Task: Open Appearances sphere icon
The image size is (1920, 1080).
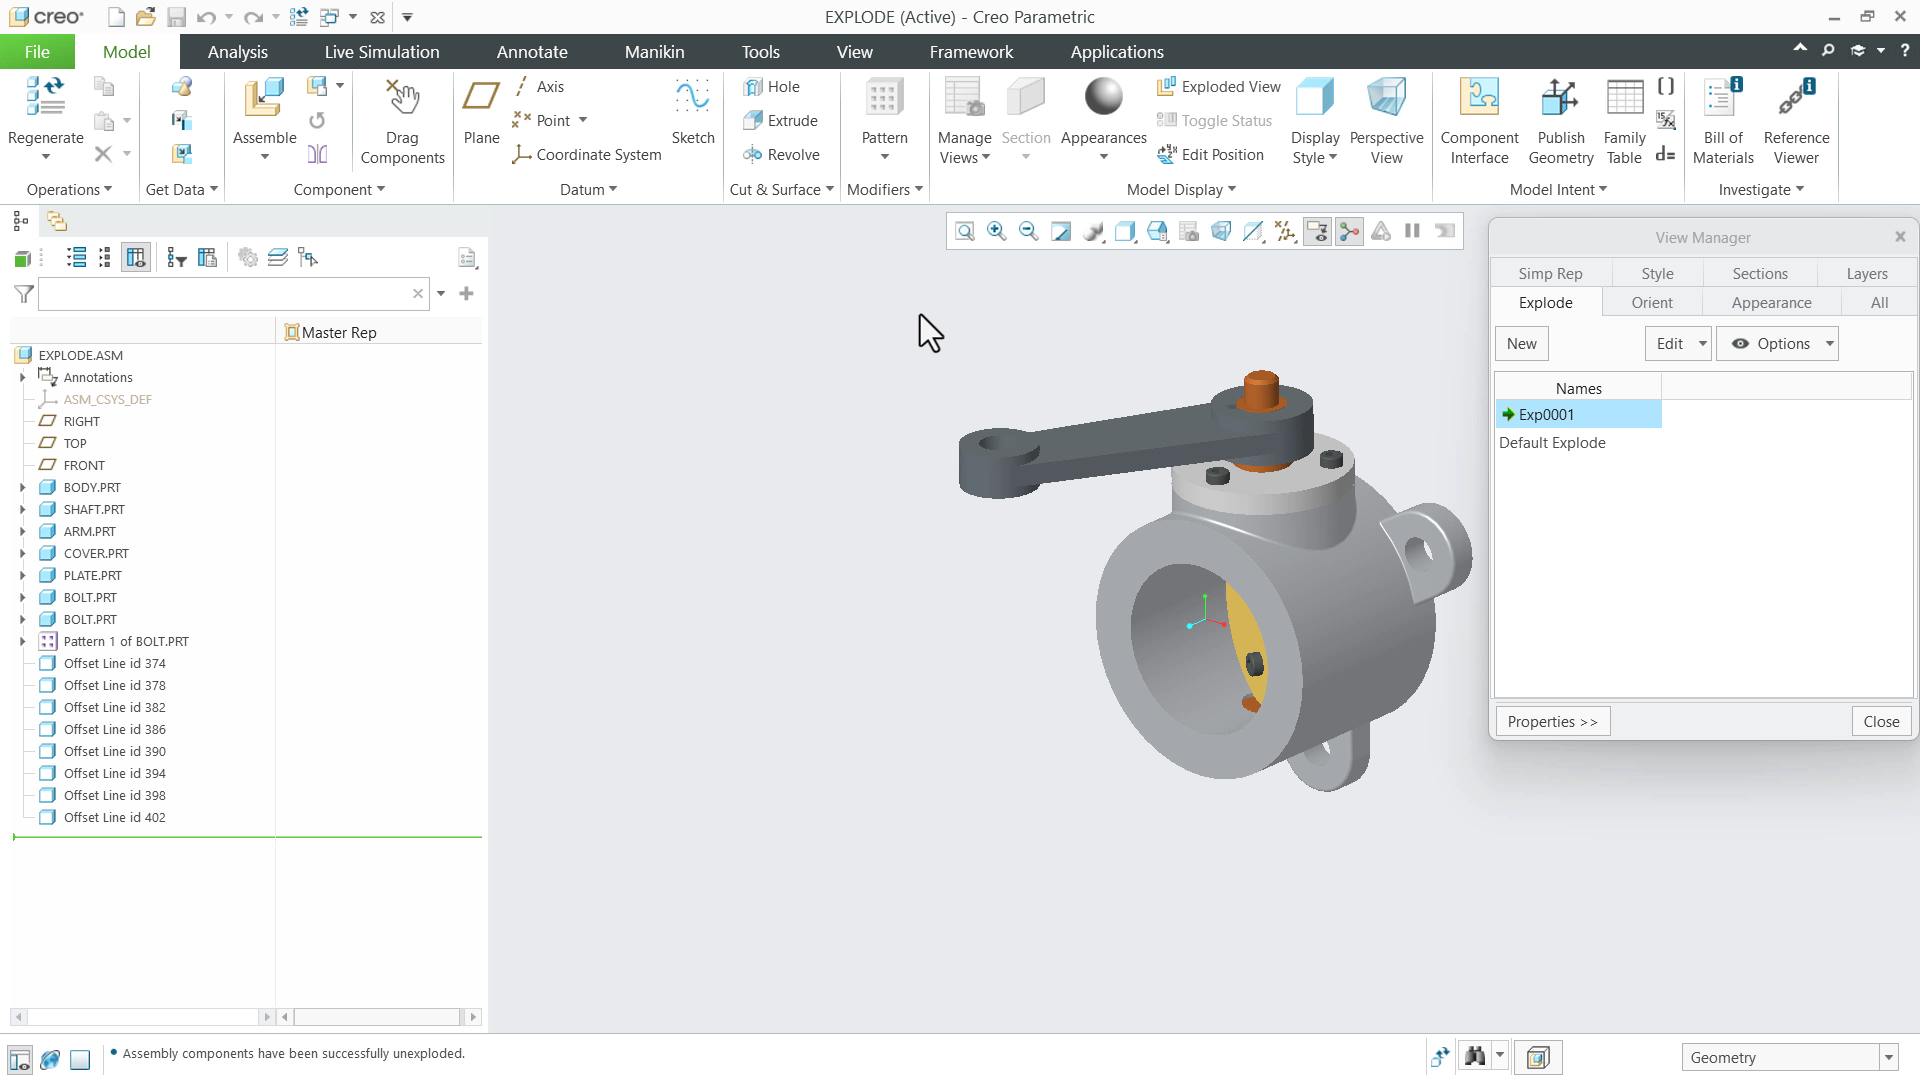Action: (x=1103, y=97)
